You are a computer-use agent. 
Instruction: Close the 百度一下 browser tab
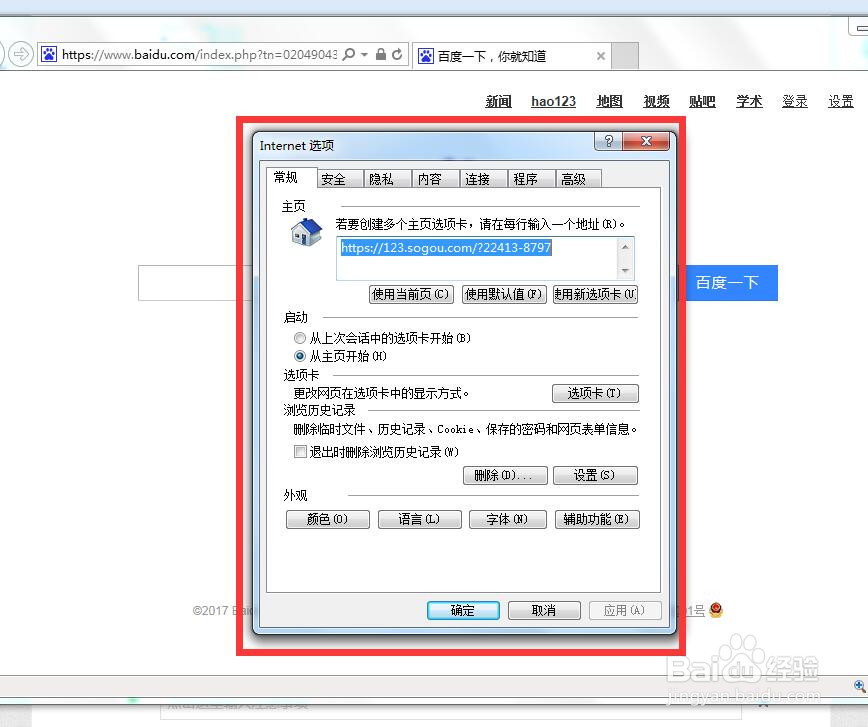pyautogui.click(x=601, y=56)
